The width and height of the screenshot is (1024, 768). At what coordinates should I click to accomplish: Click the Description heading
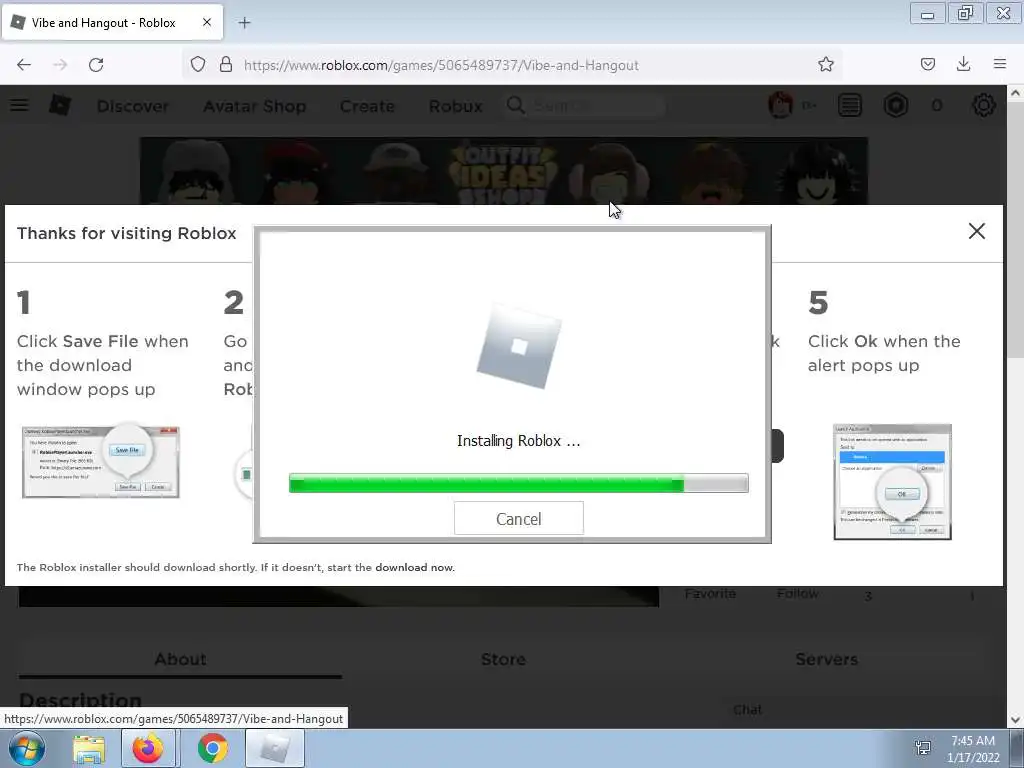point(80,700)
